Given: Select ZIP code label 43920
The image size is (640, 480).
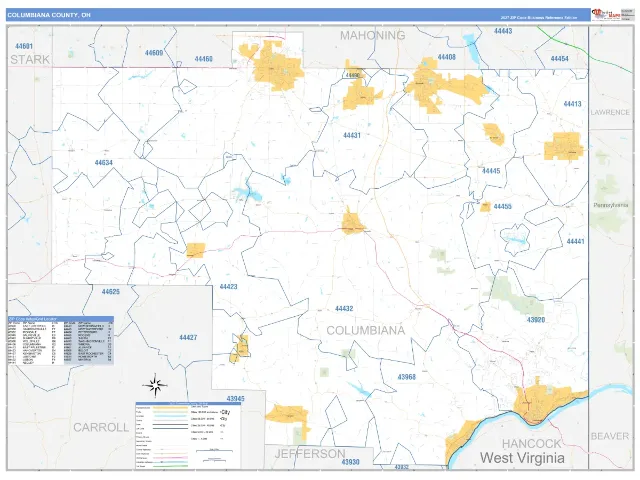Looking at the screenshot, I should pyautogui.click(x=536, y=320).
